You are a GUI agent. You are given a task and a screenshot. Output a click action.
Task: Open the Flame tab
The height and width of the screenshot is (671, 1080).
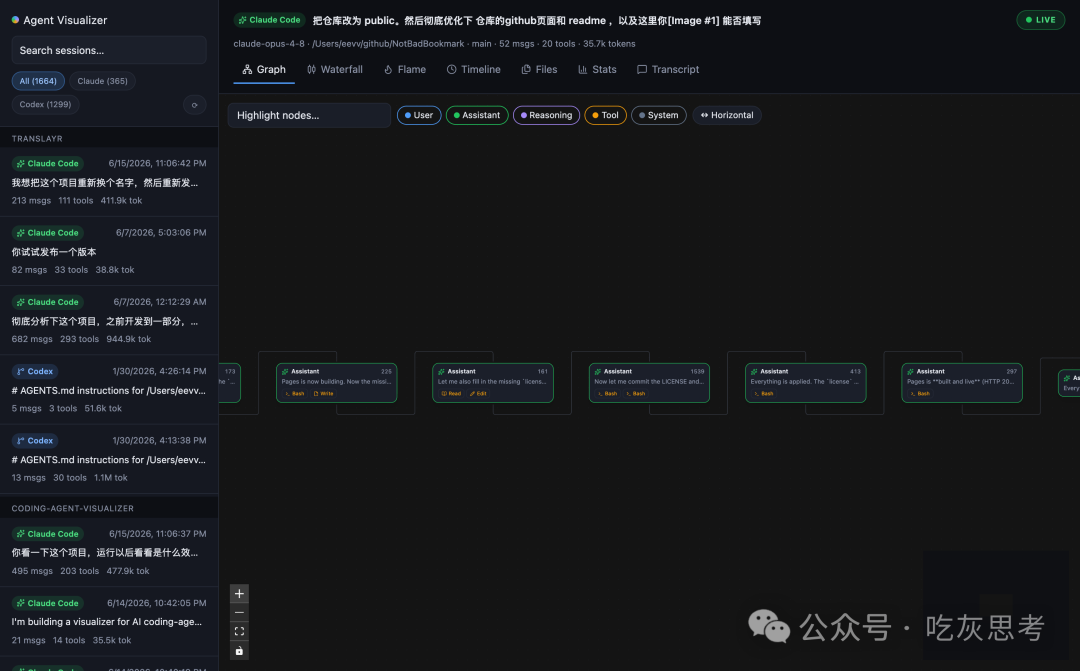click(x=405, y=70)
